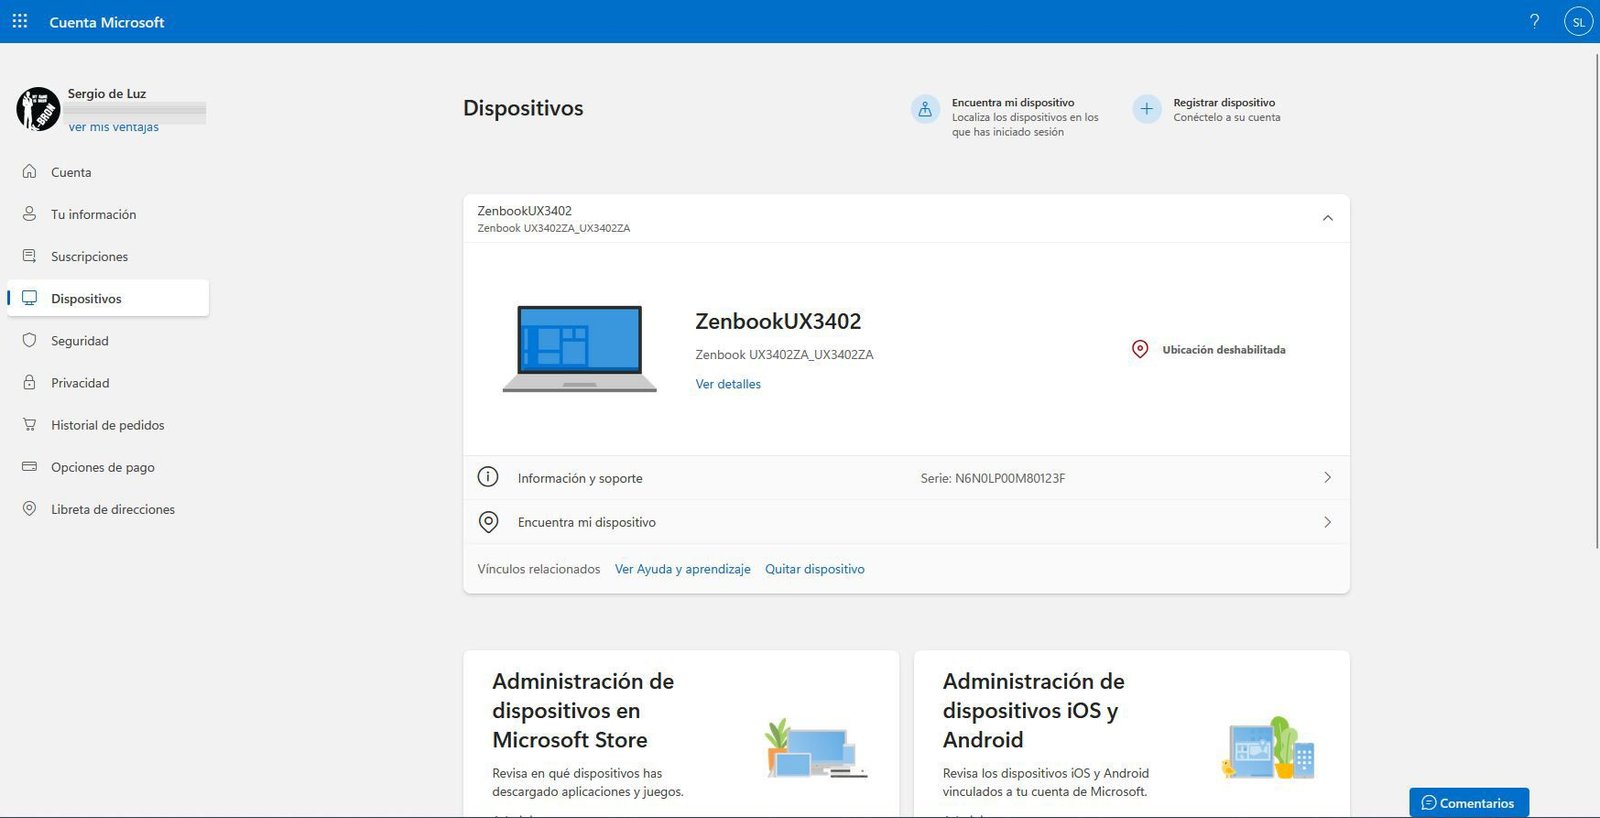Click the Microsoft Store devices illustration
Viewport: 1600px width, 818px height.
(815, 749)
